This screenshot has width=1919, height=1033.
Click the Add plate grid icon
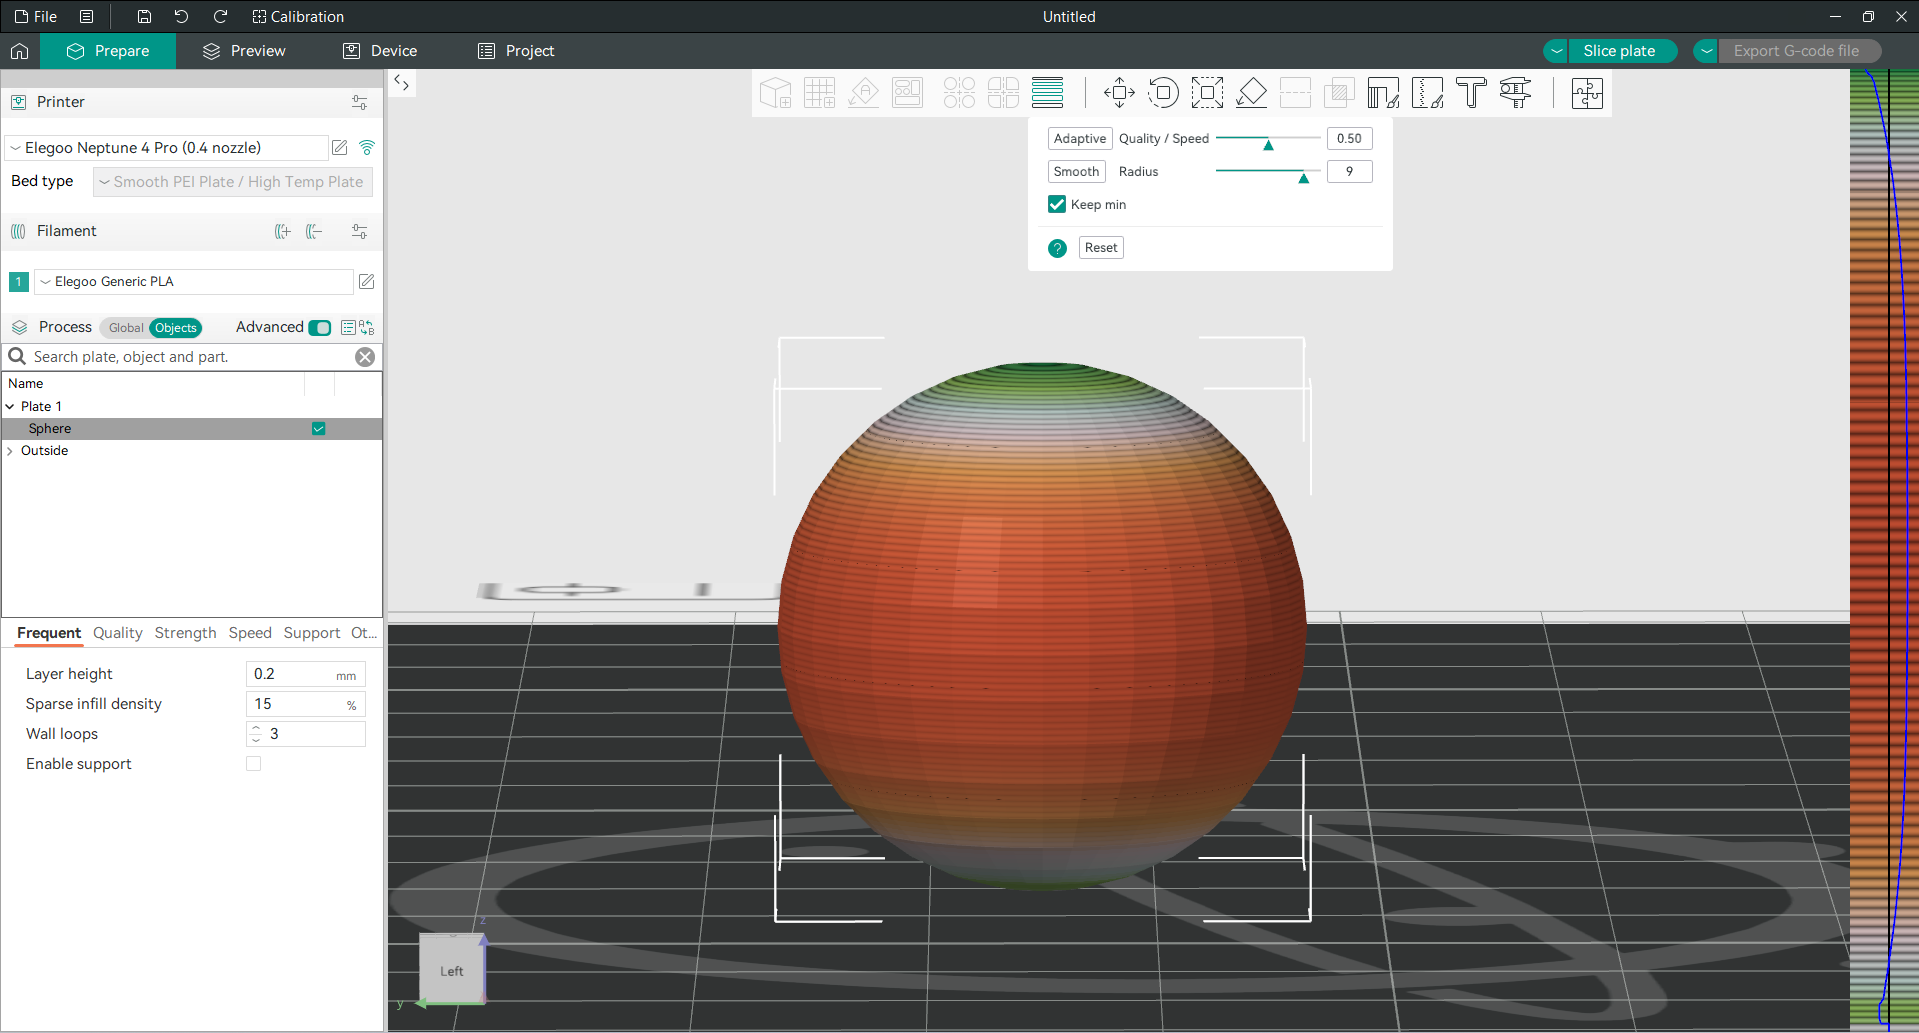pos(819,93)
